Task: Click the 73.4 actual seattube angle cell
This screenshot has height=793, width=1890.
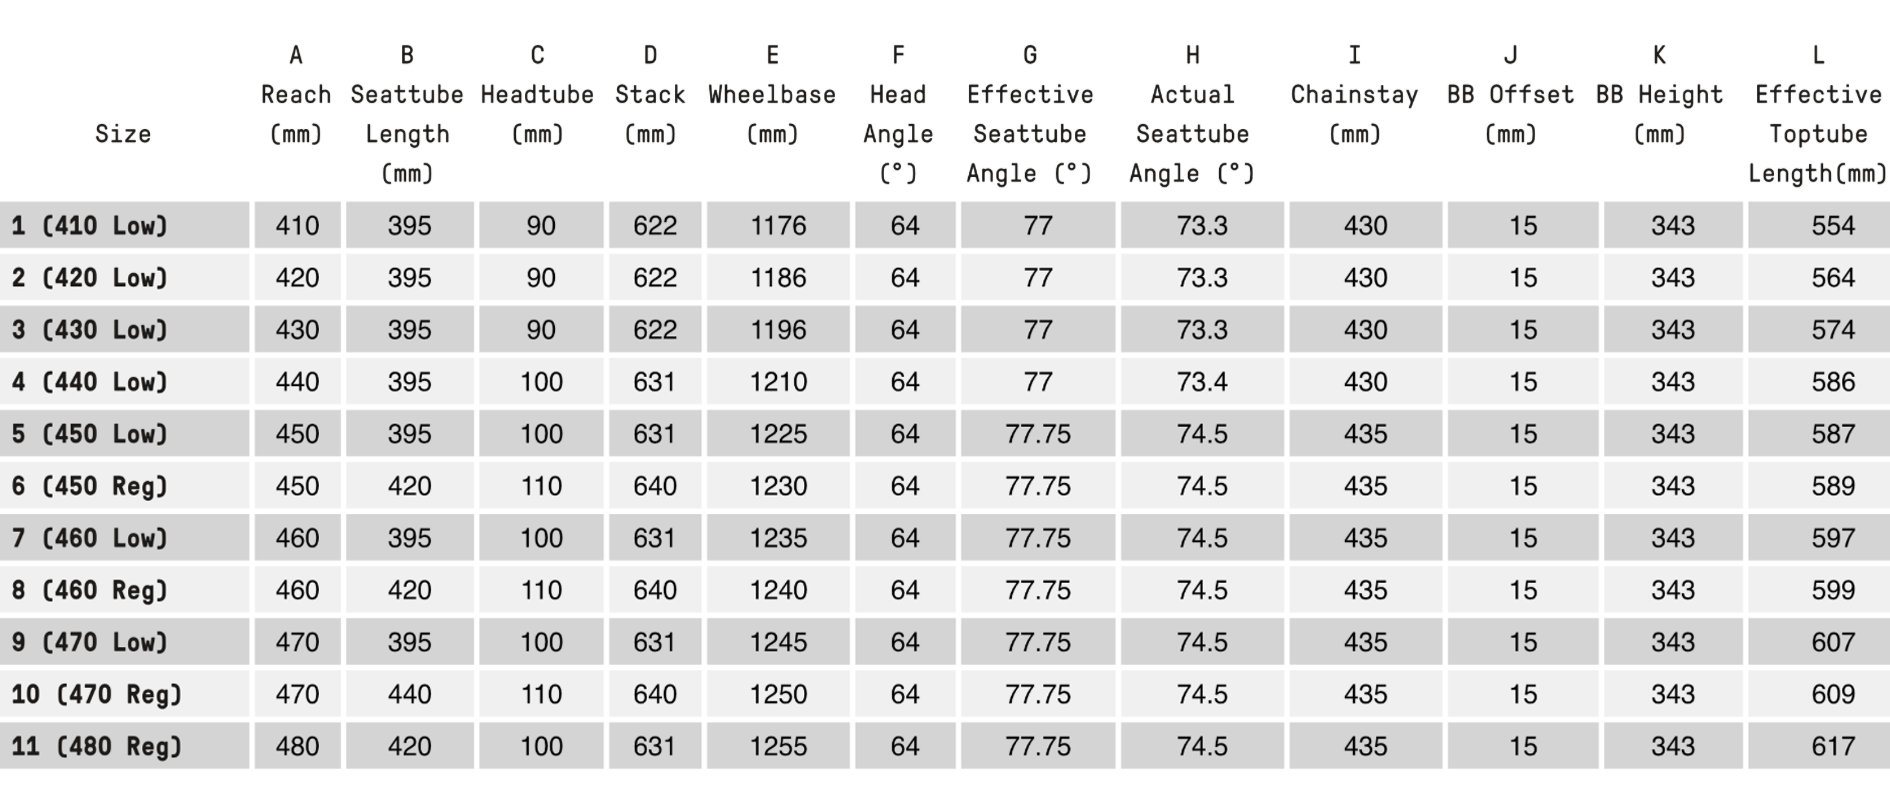Action: 1201,382
